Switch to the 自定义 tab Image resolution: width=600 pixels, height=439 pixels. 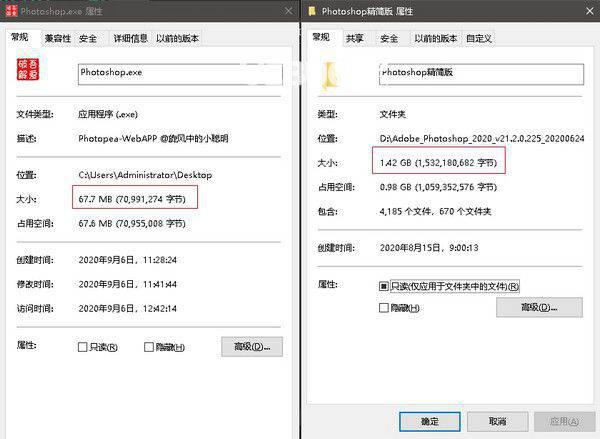click(x=479, y=38)
